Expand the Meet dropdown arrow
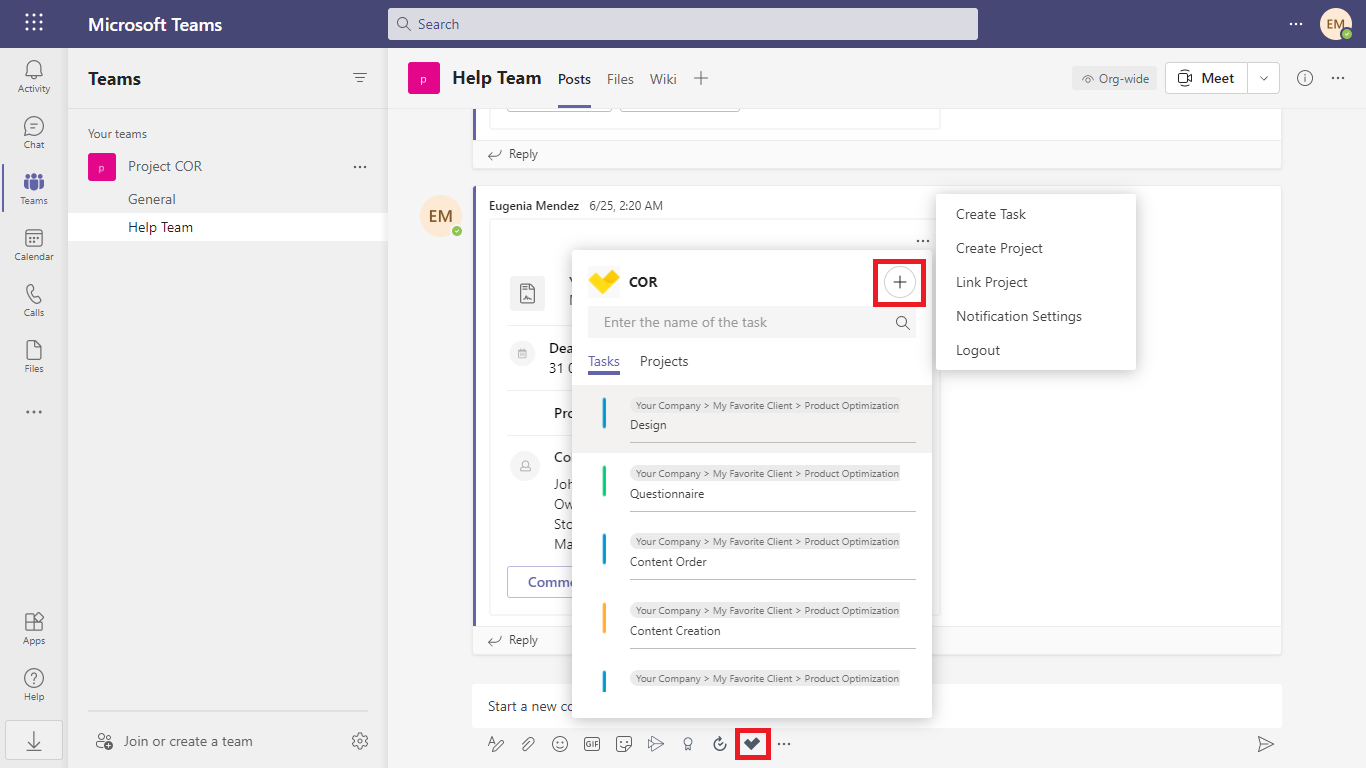Screen dimensions: 1366x768 (1264, 78)
